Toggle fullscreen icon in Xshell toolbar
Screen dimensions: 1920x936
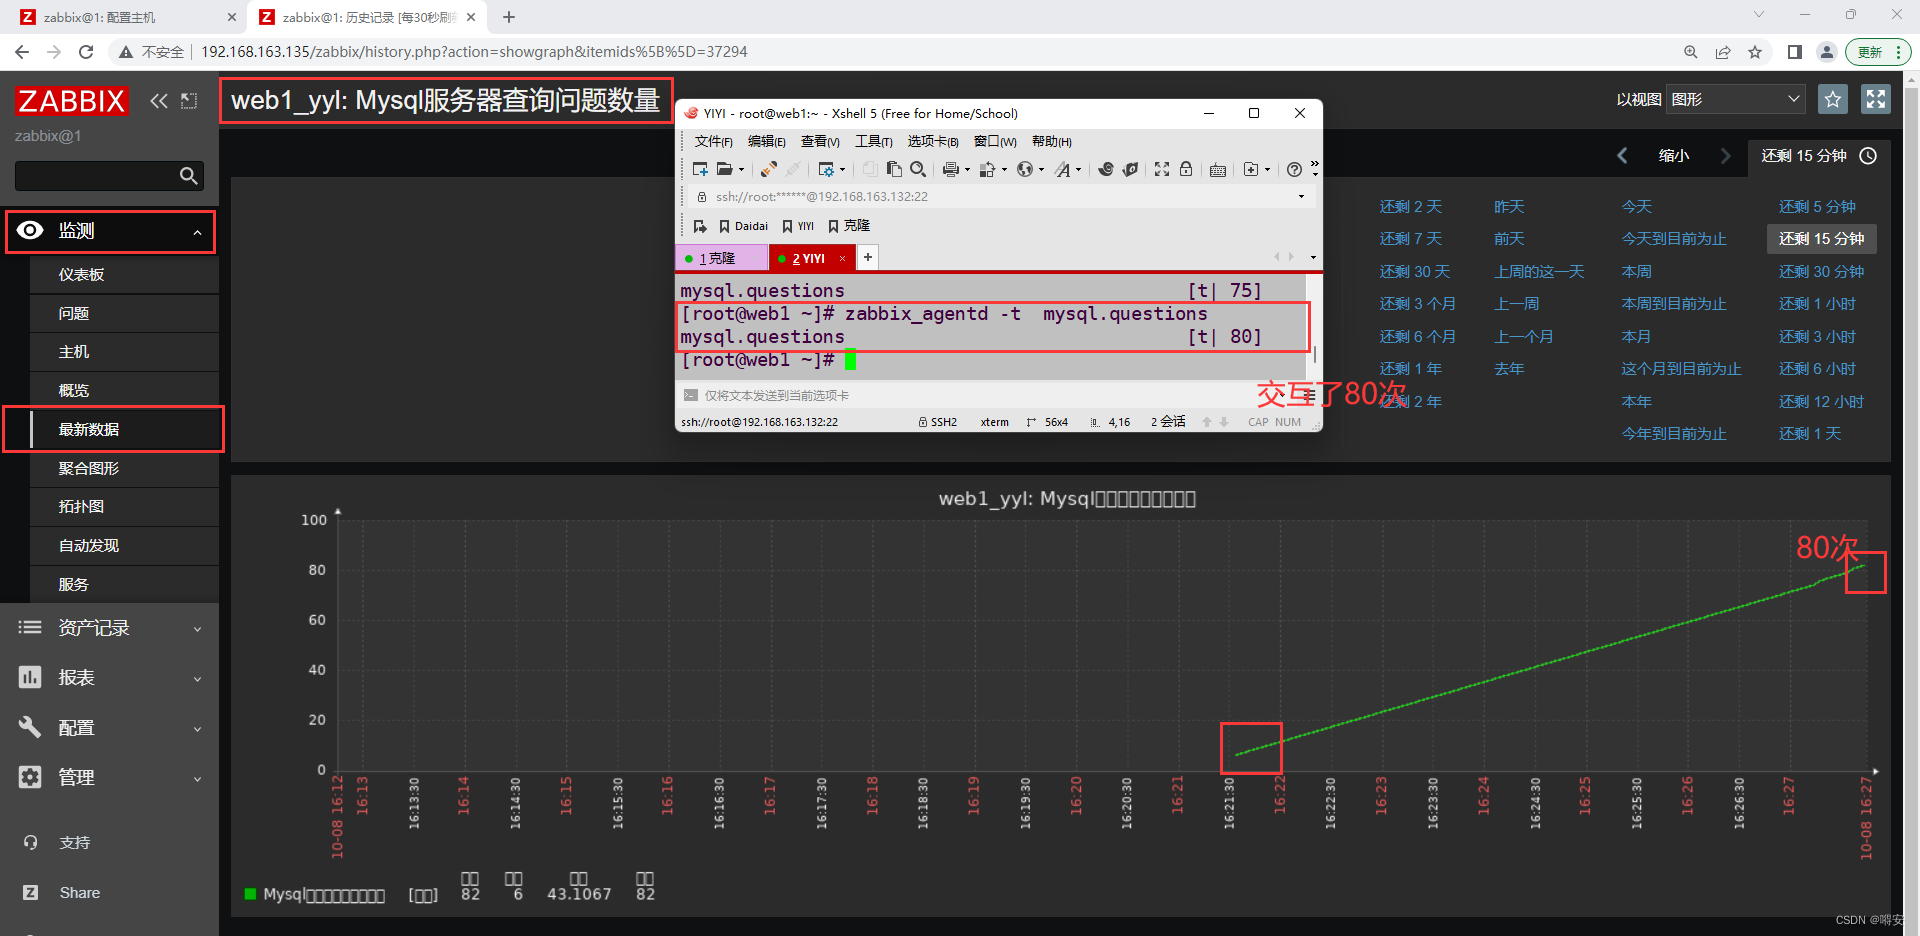point(1162,169)
